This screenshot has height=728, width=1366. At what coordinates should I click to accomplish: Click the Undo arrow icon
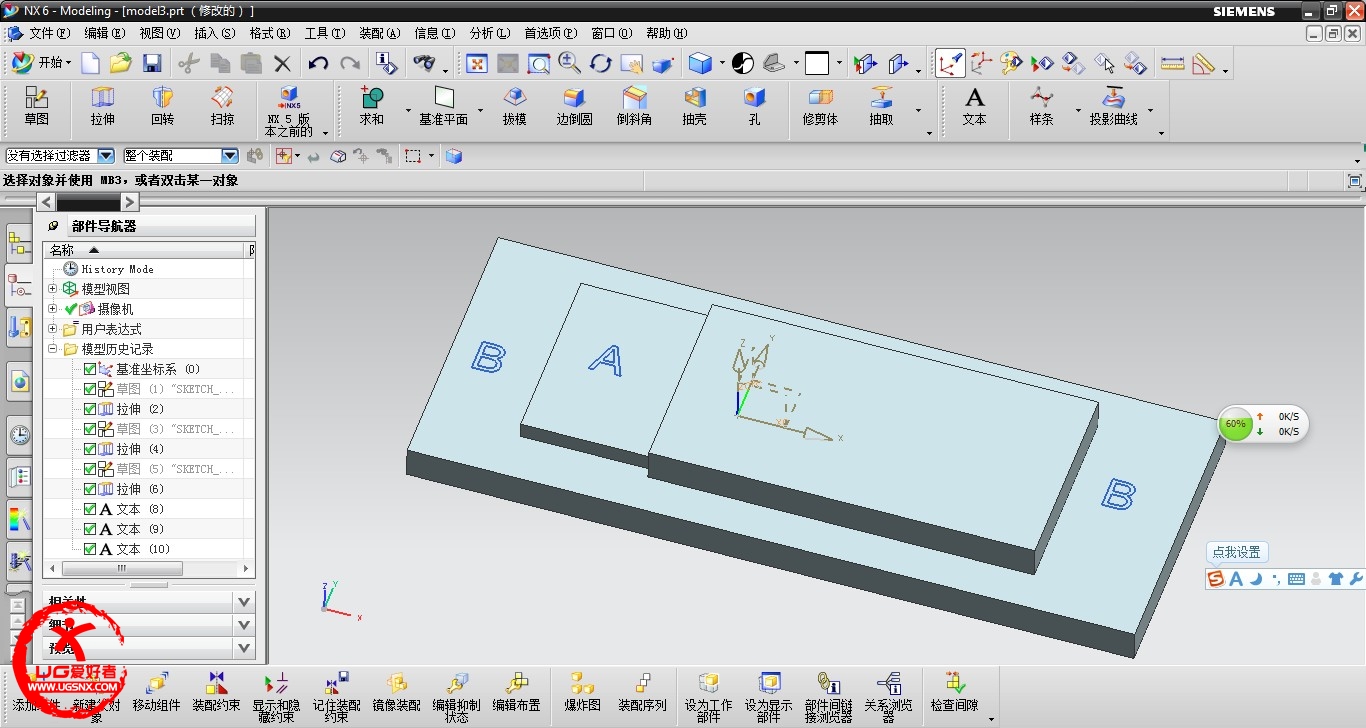click(318, 64)
